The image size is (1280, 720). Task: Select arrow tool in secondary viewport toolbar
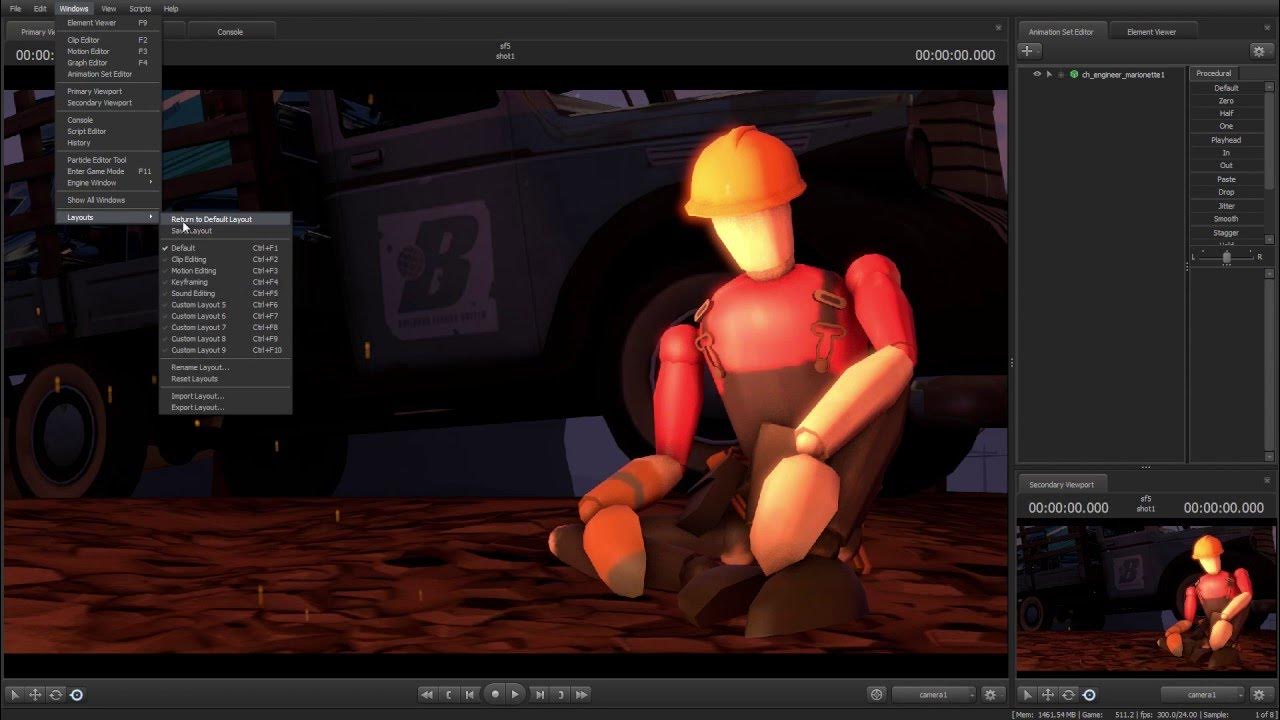tap(1027, 694)
